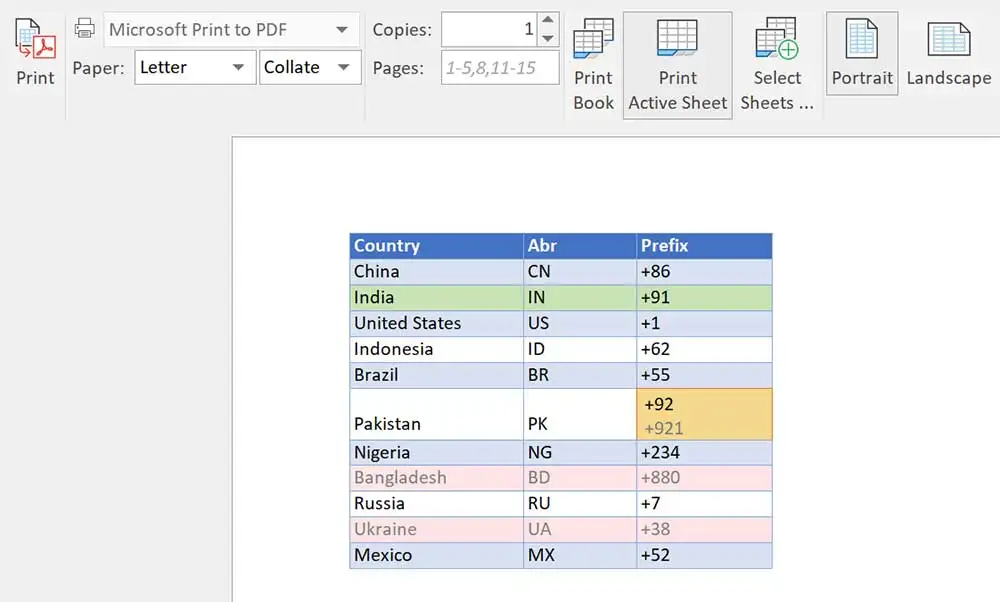
Task: Click the +55 prefix cell
Action: coord(704,375)
